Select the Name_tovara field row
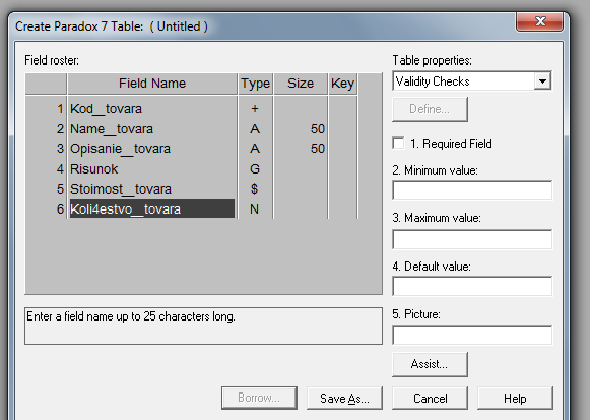The image size is (590, 420). coord(191,129)
